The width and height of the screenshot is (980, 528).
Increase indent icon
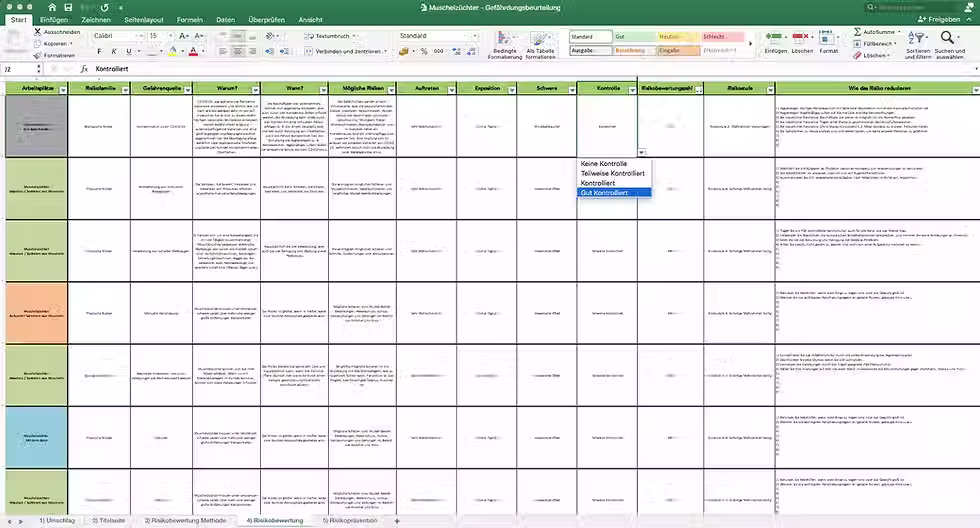pos(284,51)
